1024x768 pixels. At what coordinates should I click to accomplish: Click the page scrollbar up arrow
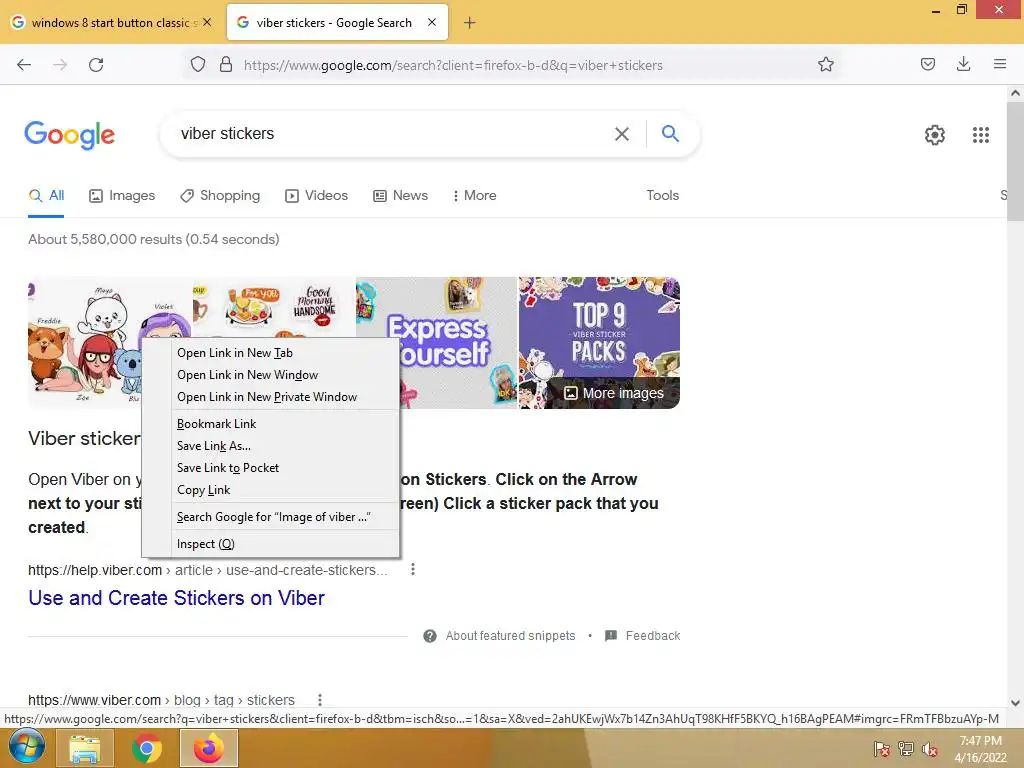[x=1015, y=93]
